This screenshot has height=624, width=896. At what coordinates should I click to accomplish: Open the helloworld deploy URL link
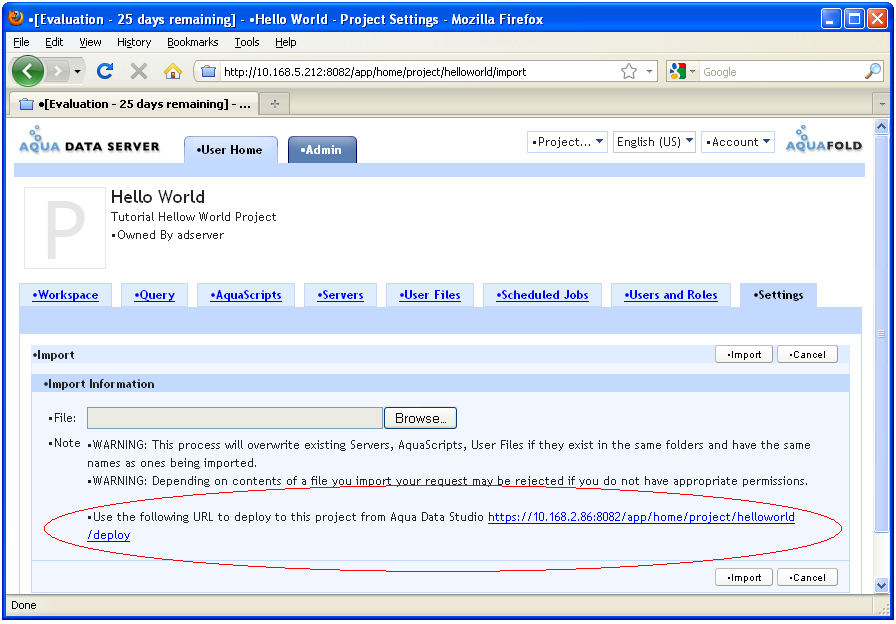click(641, 517)
